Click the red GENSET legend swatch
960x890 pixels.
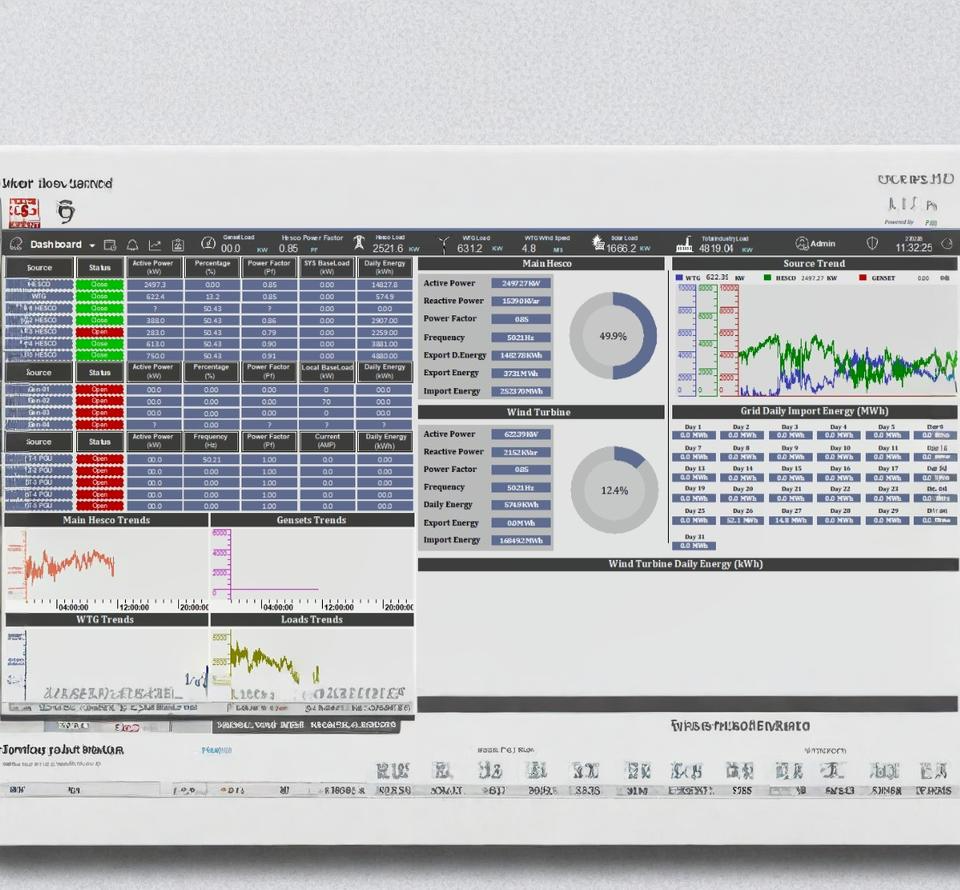pos(862,278)
